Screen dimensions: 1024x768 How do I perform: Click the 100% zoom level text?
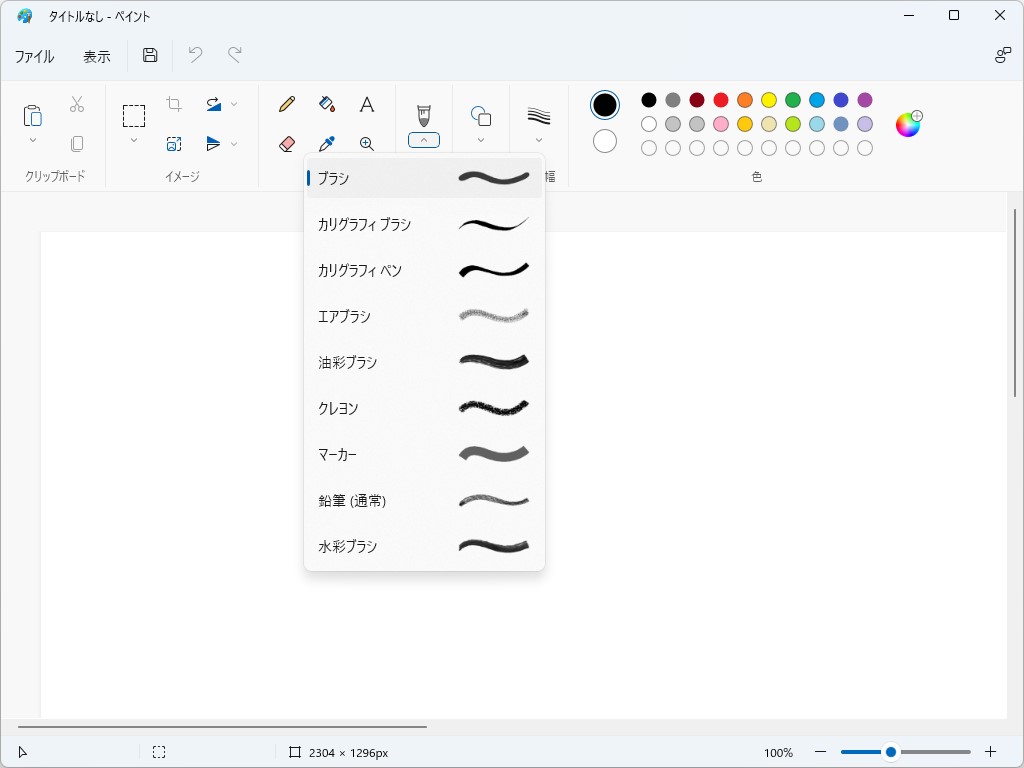coord(778,753)
